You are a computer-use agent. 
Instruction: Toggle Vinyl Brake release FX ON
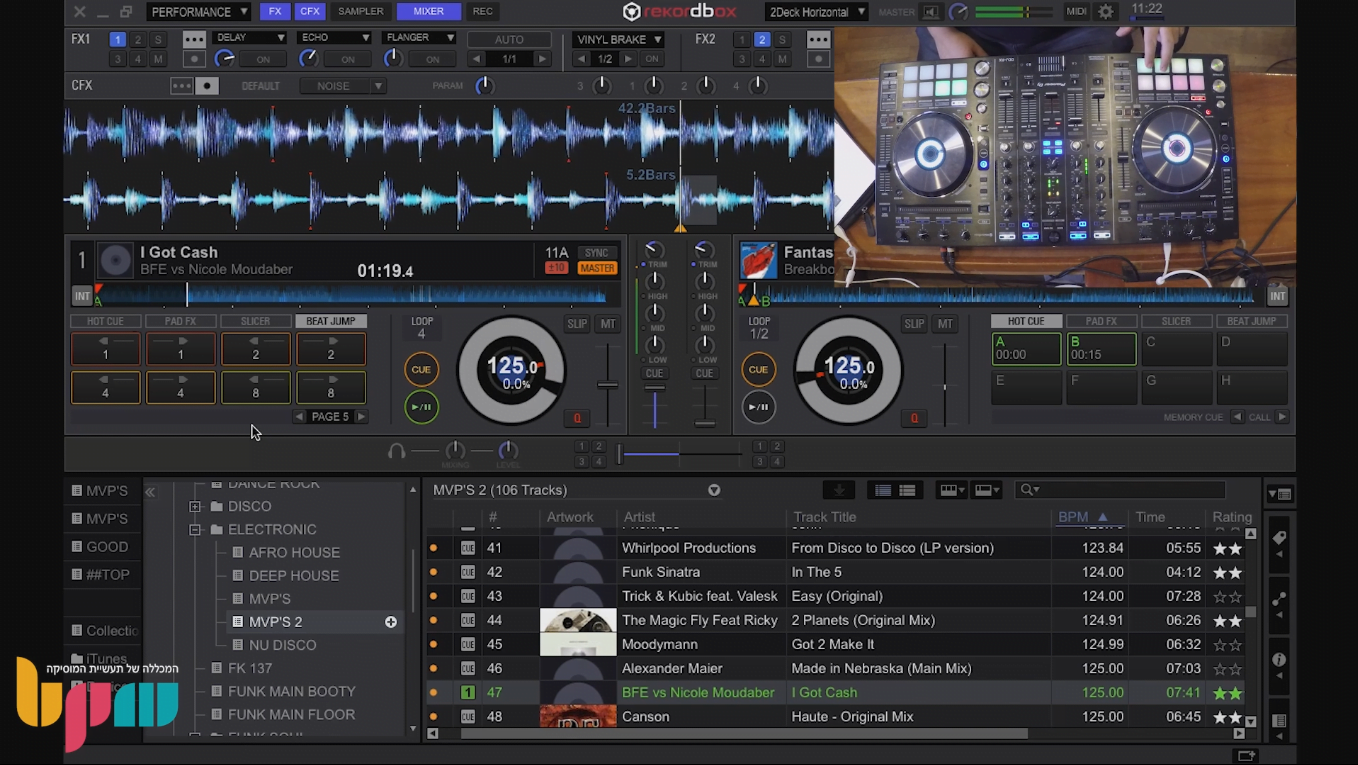[x=652, y=60]
